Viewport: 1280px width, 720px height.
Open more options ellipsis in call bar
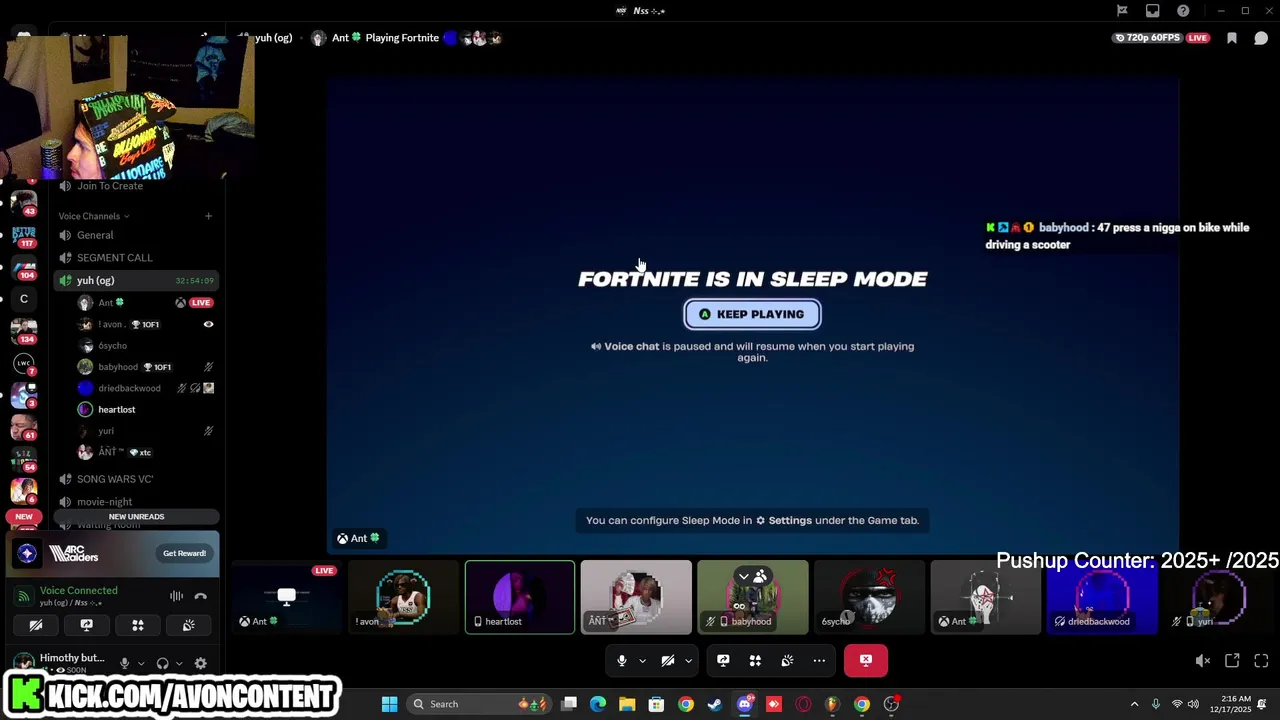click(x=819, y=660)
